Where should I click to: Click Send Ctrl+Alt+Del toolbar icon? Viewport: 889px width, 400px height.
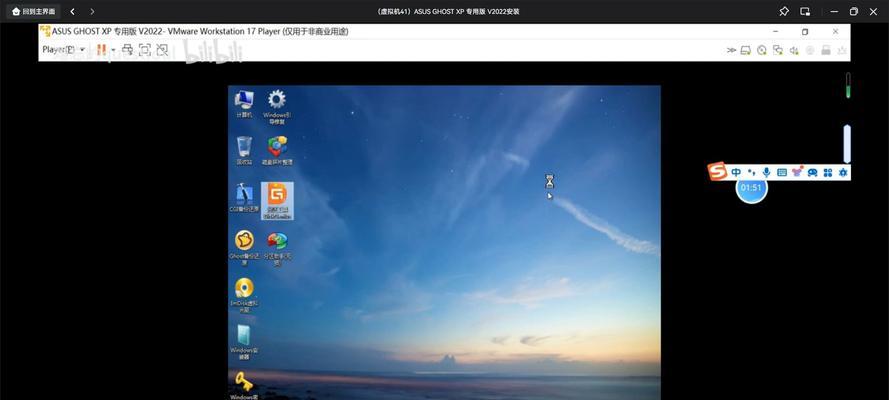coord(128,50)
